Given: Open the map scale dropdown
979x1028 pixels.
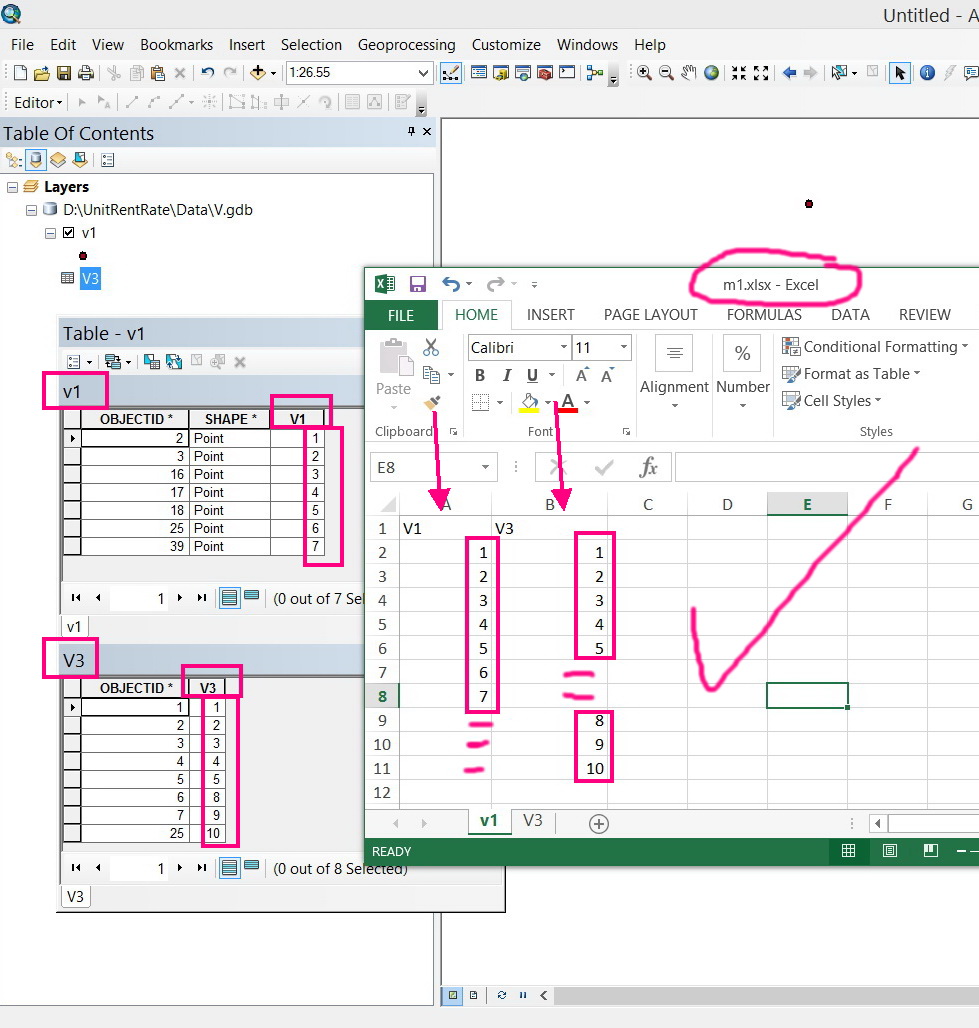Looking at the screenshot, I should 423,73.
